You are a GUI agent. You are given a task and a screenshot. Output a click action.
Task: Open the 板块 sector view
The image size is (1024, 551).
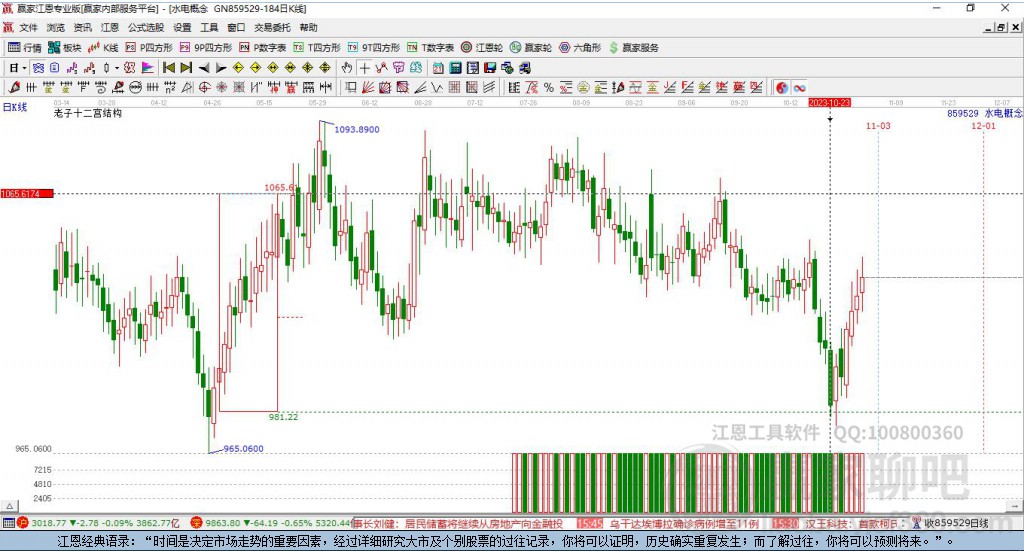pos(65,47)
